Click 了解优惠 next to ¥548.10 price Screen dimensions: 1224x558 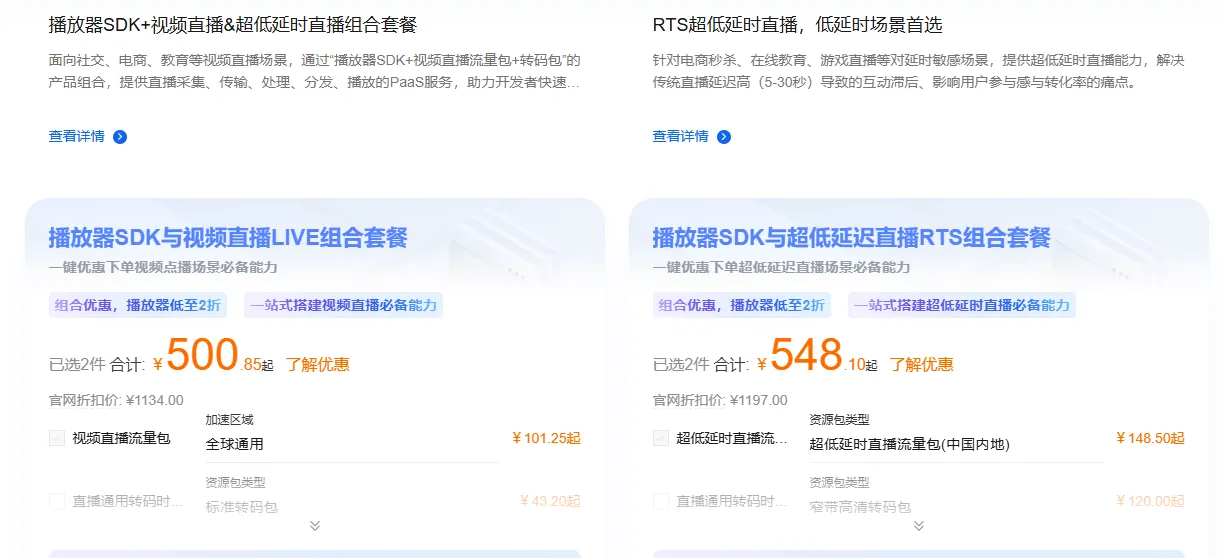[x=922, y=365]
